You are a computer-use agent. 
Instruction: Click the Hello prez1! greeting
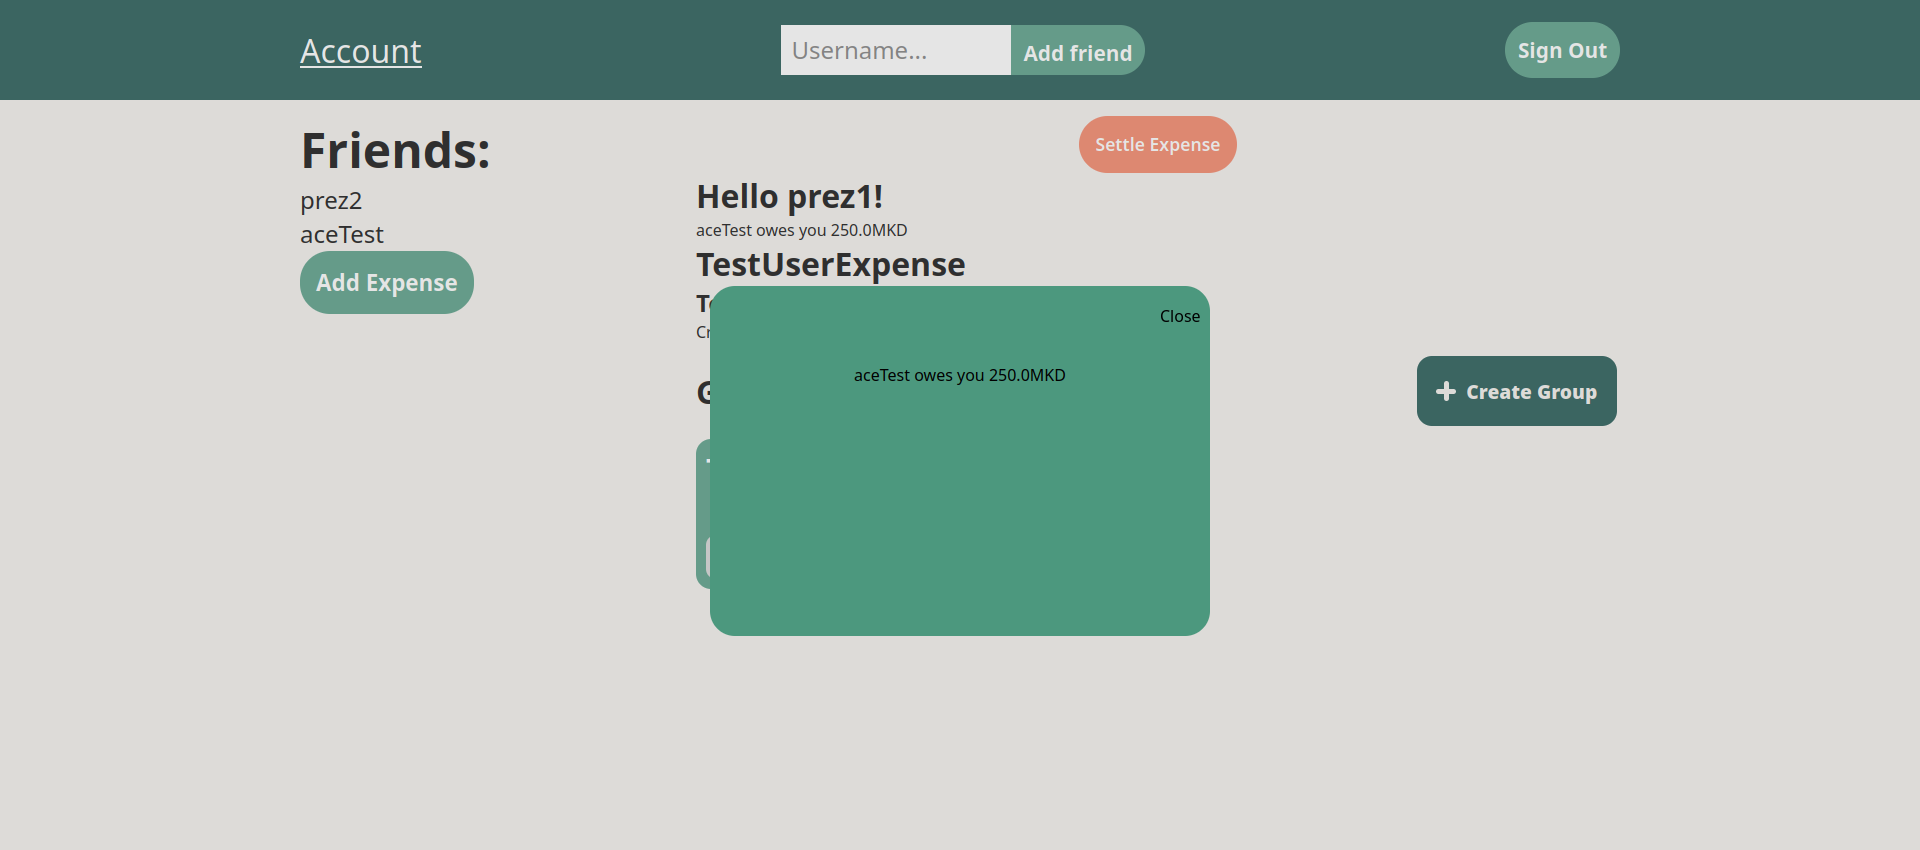789,197
